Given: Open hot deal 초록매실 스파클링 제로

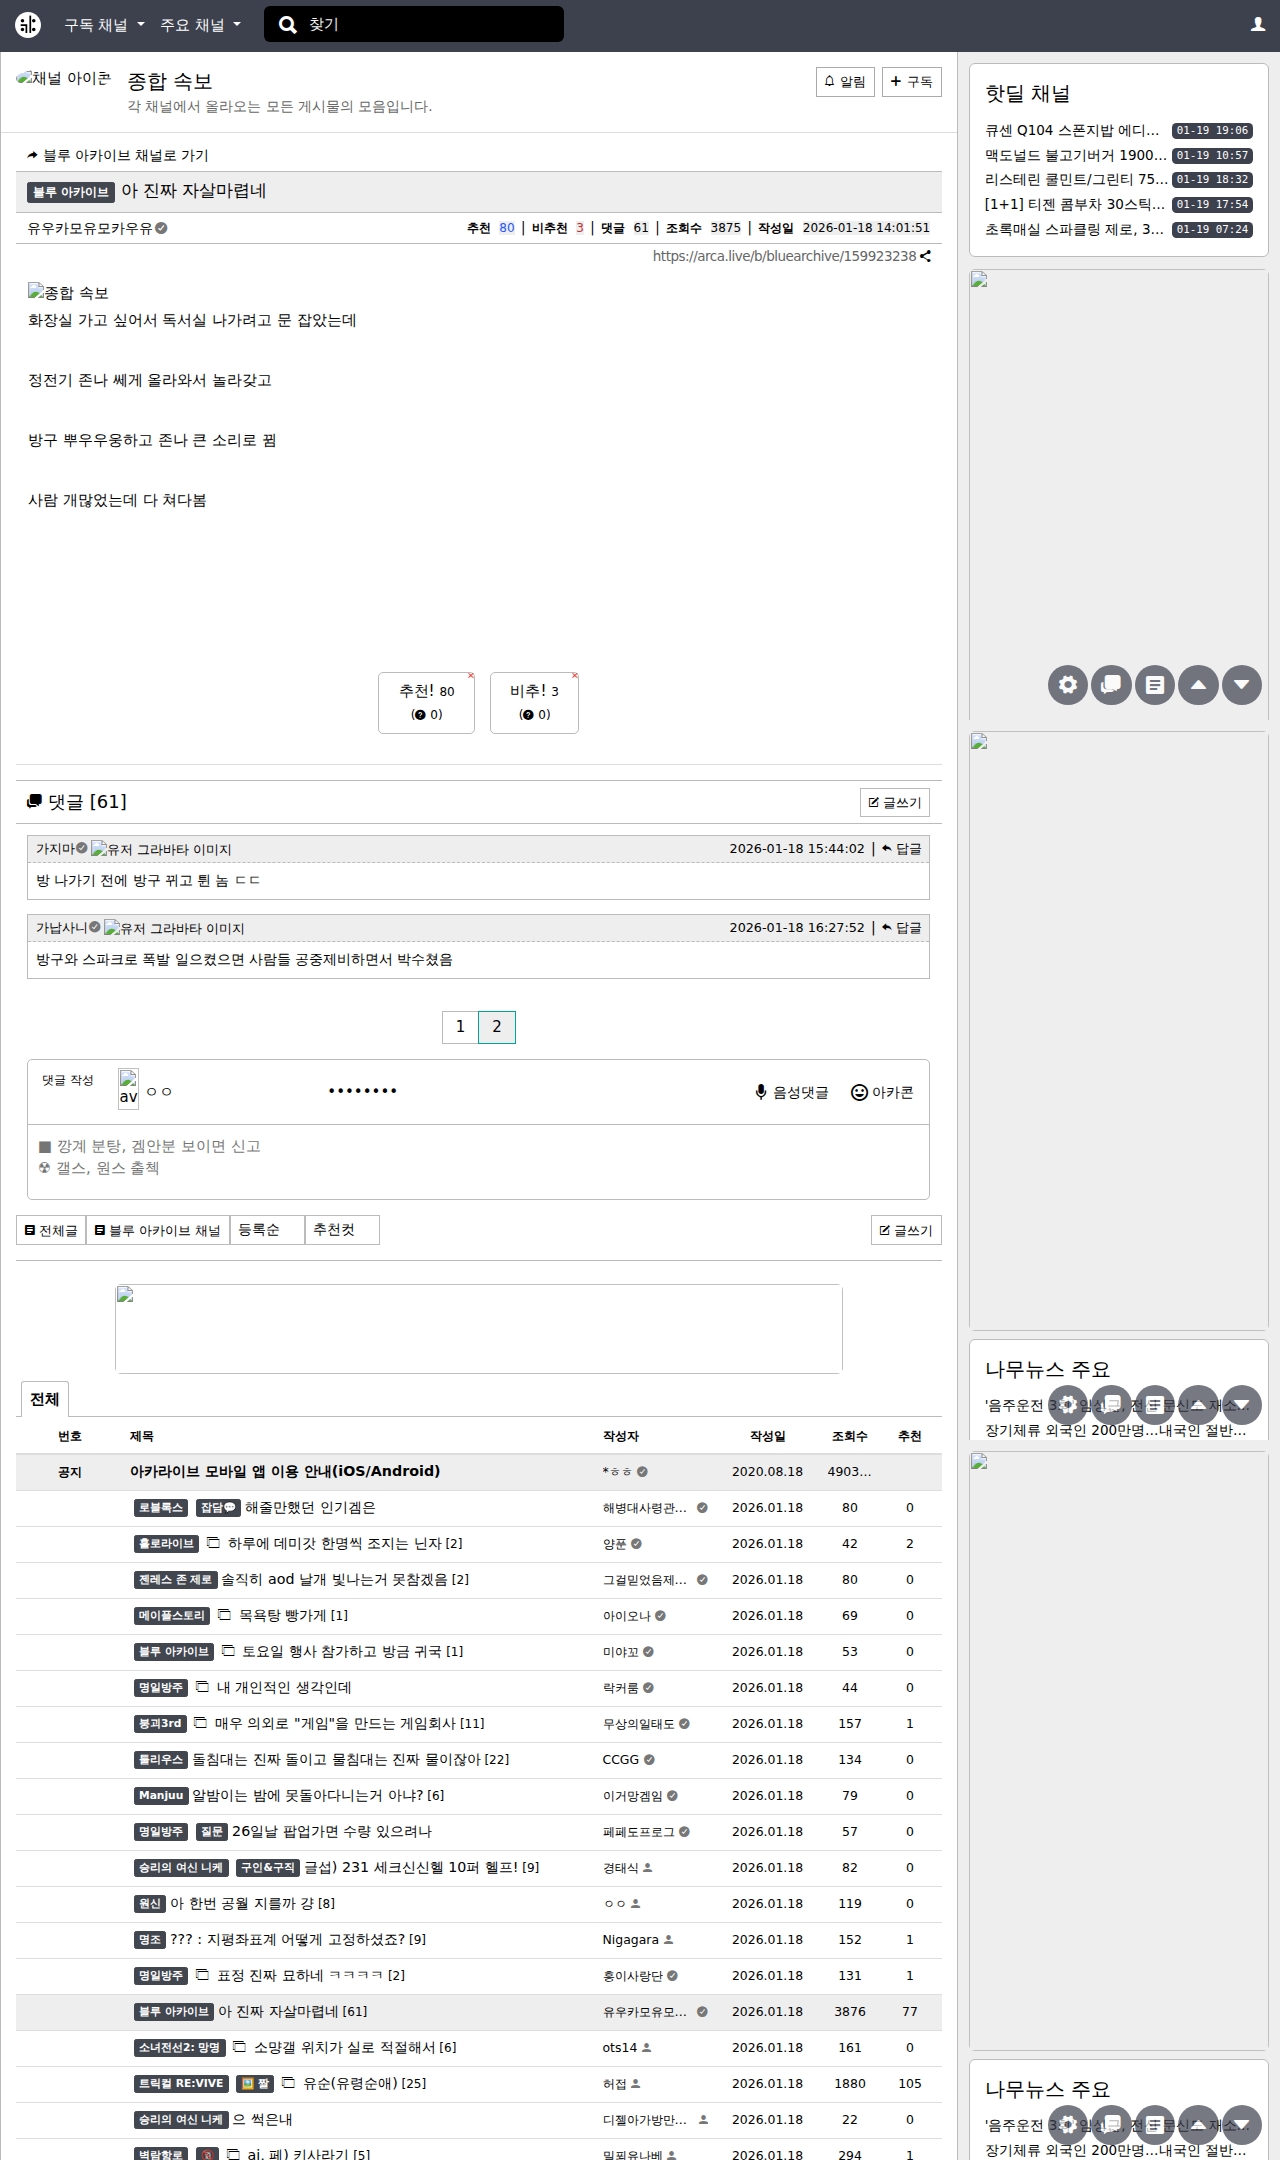Looking at the screenshot, I should click(x=1074, y=230).
